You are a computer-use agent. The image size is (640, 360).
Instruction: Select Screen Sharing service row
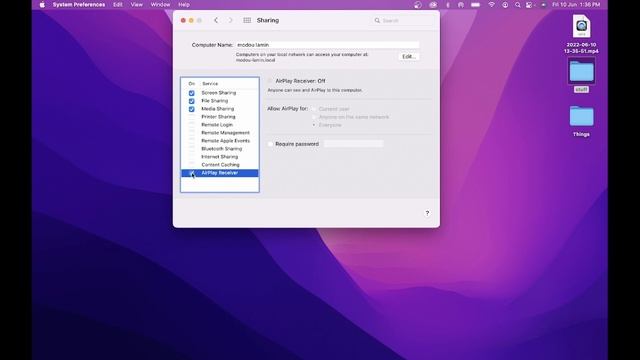[x=220, y=93]
